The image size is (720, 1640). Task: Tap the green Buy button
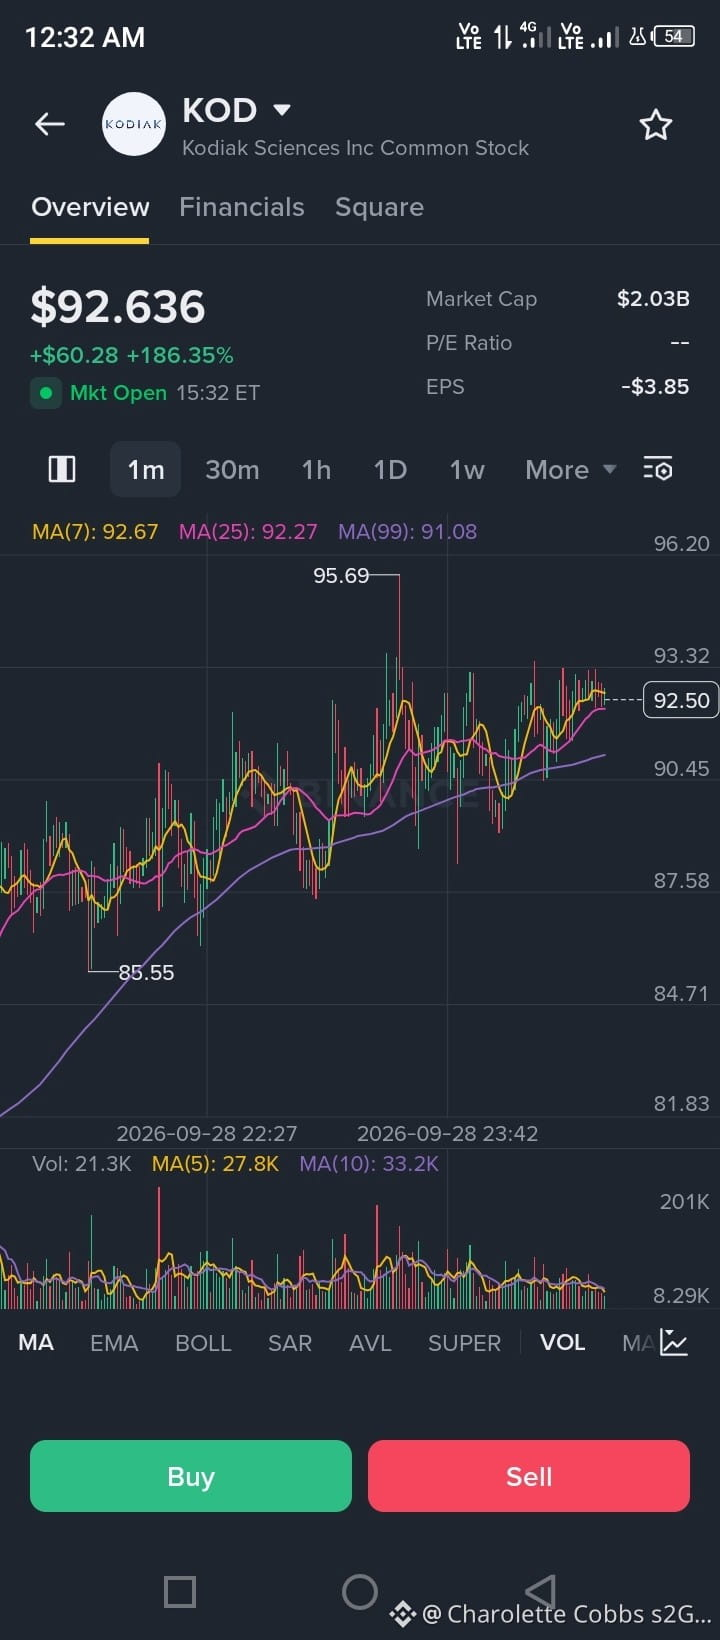pos(191,1476)
